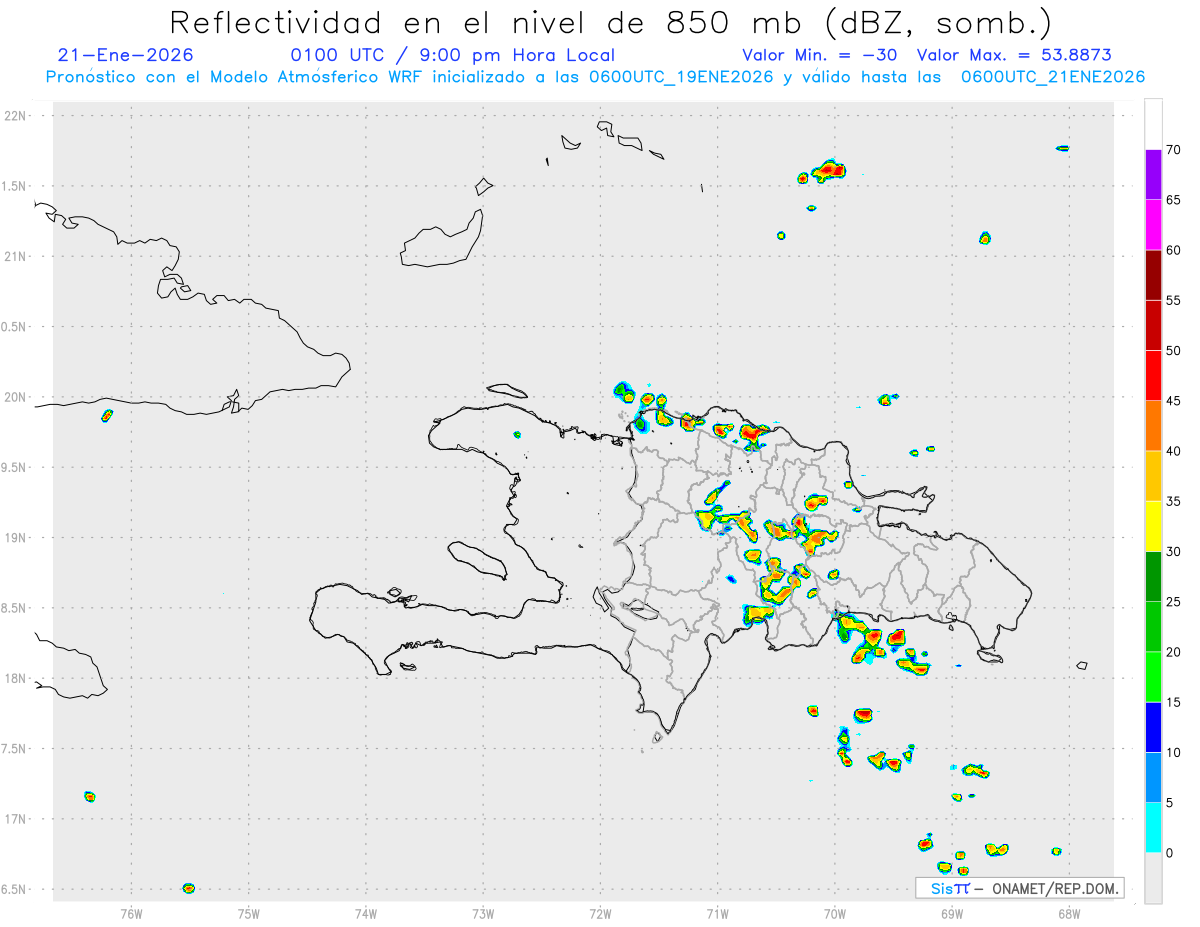Click the colorbar label '25'

tap(1174, 602)
